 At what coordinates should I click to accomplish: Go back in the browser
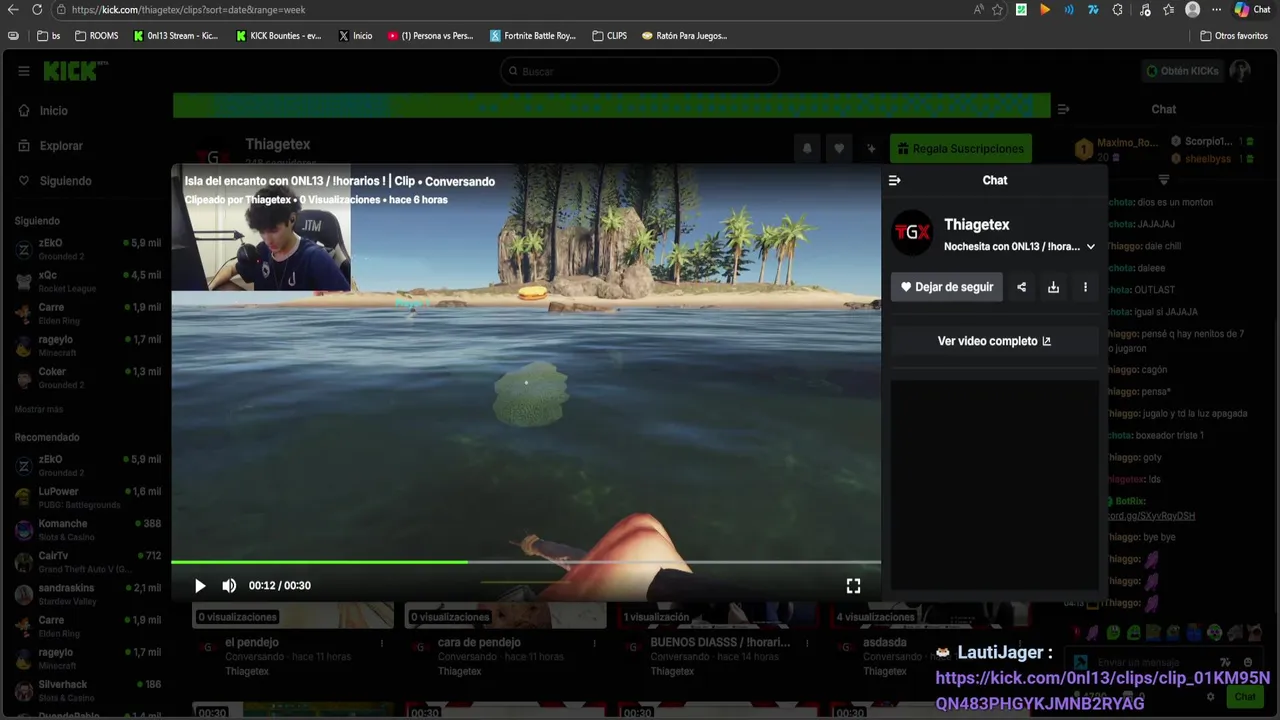(x=13, y=10)
